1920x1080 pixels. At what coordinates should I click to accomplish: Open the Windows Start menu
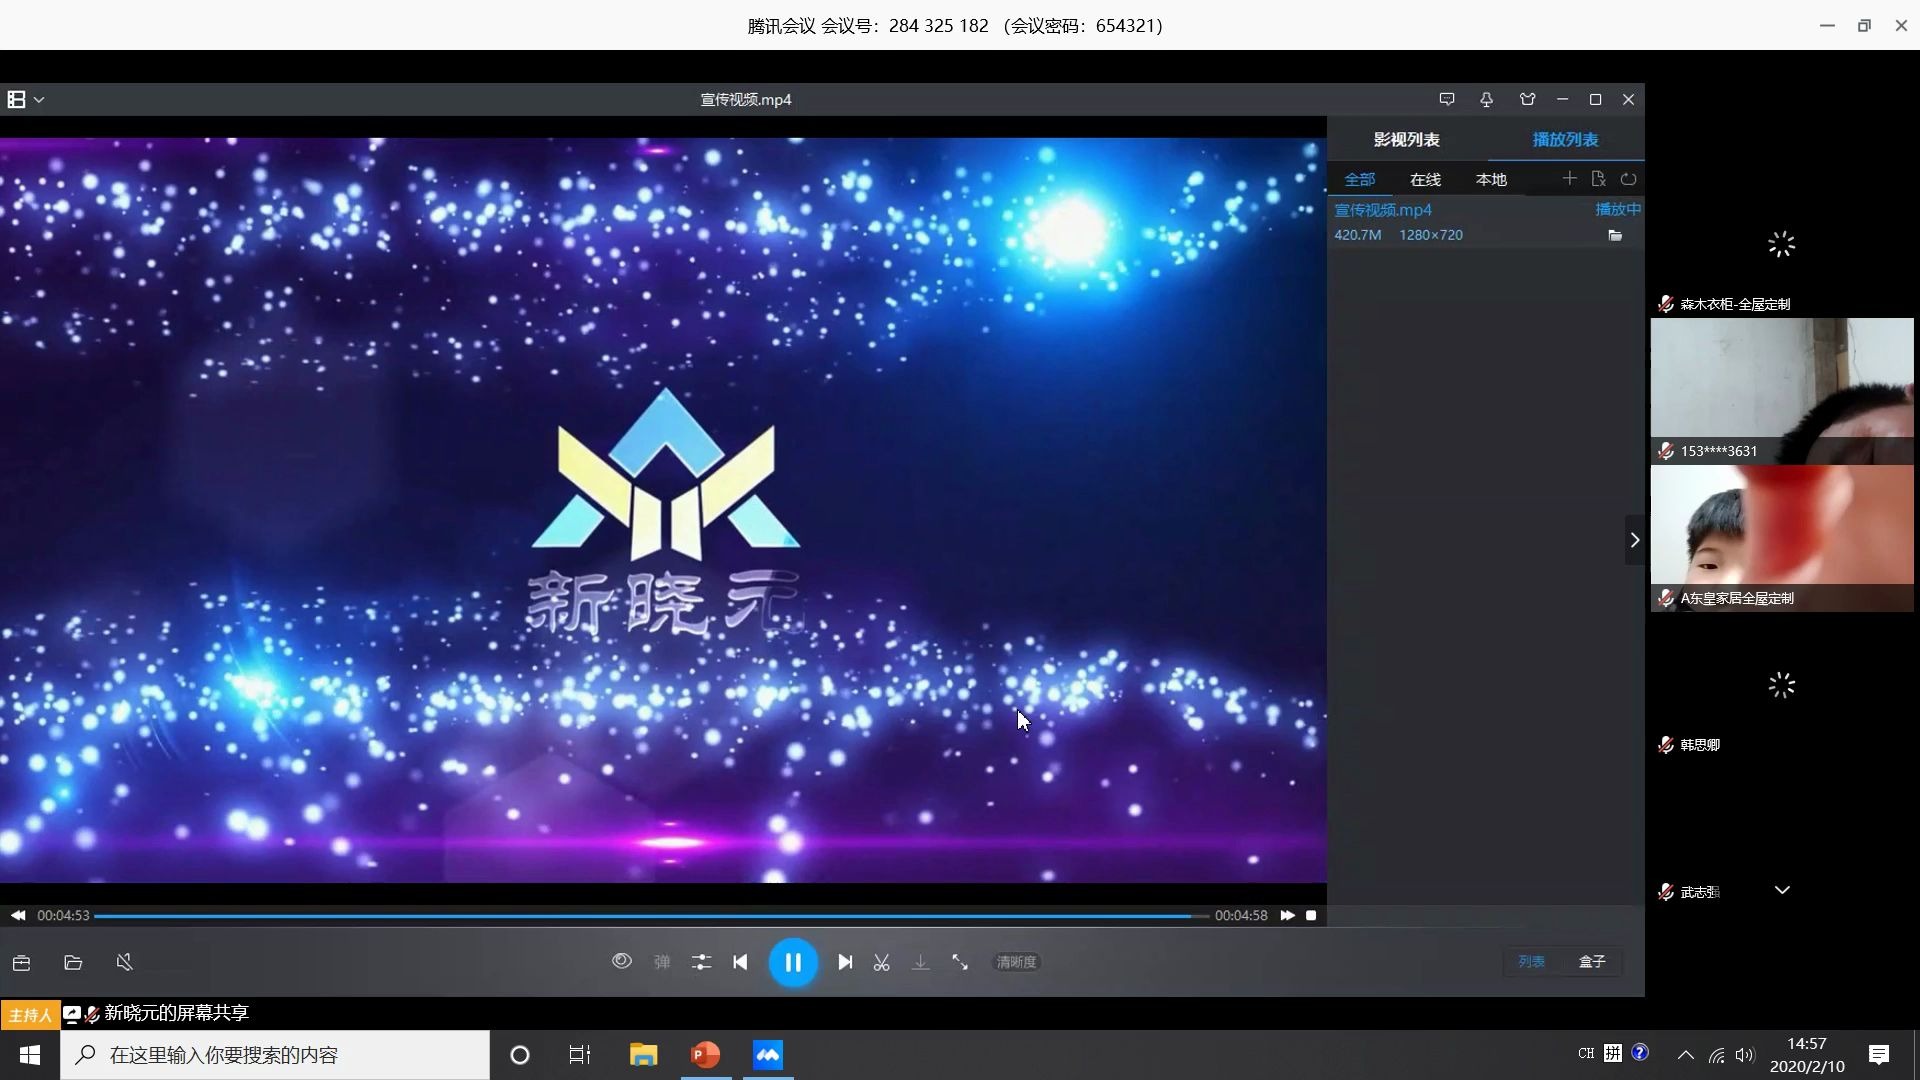click(30, 1055)
